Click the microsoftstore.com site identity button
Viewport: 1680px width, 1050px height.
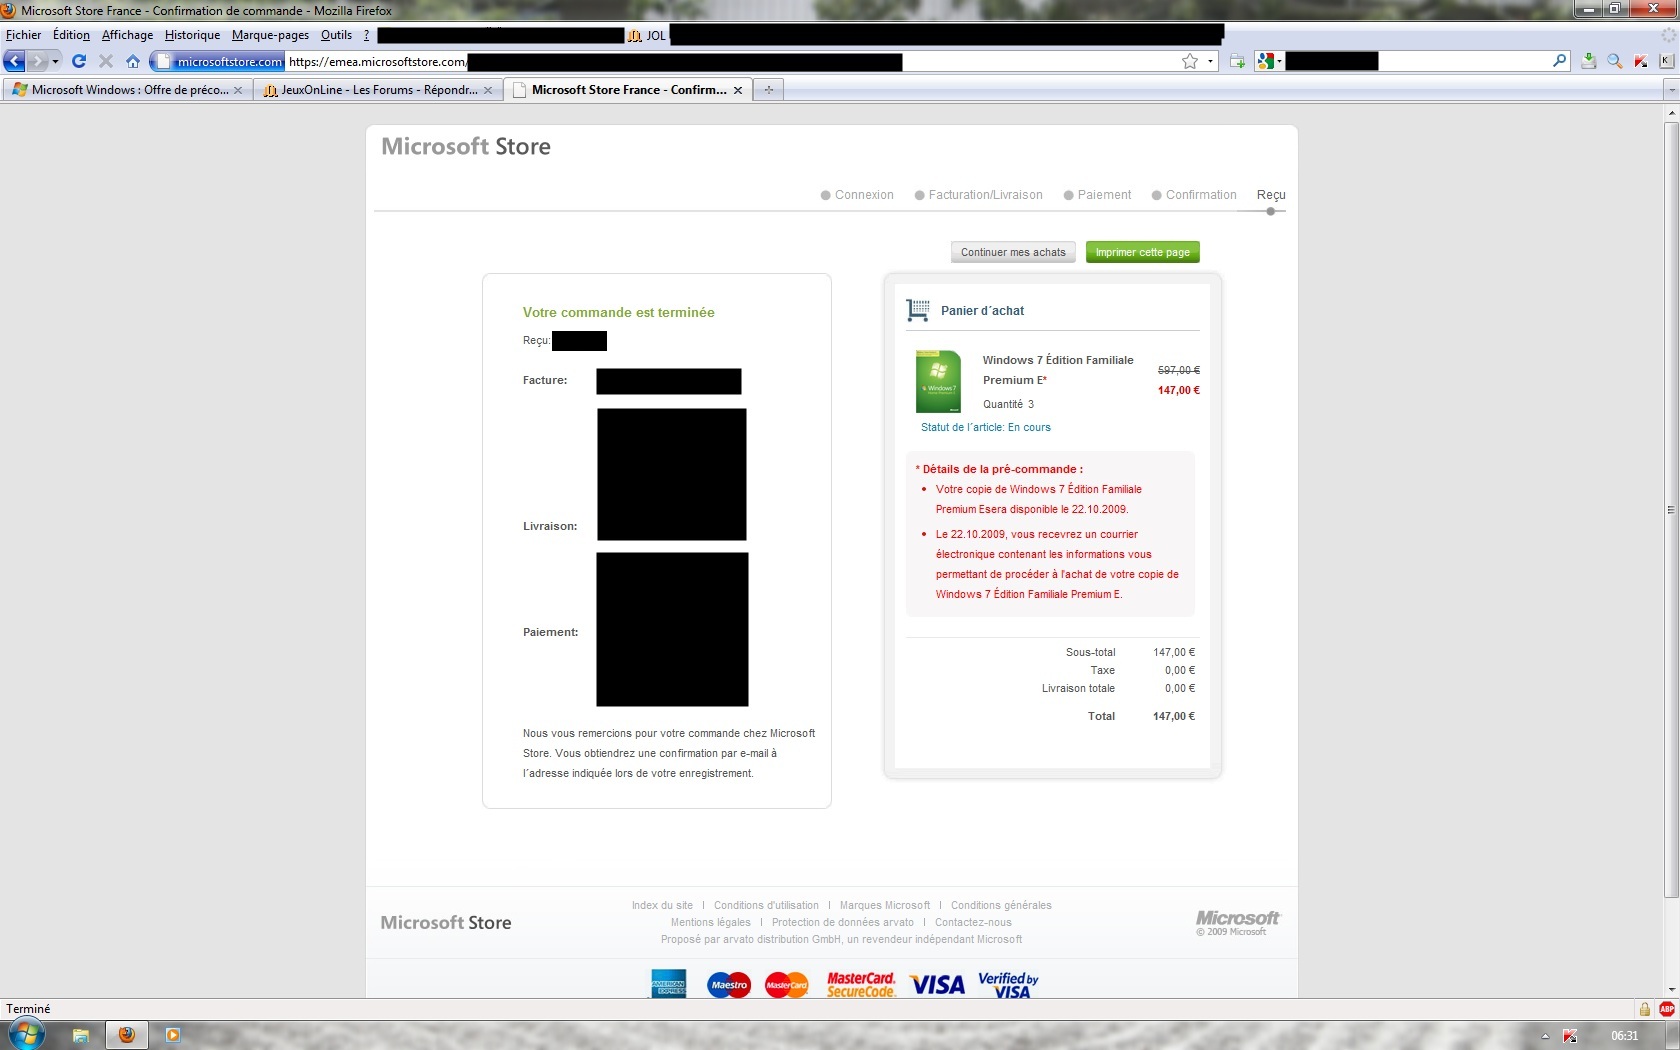click(218, 61)
